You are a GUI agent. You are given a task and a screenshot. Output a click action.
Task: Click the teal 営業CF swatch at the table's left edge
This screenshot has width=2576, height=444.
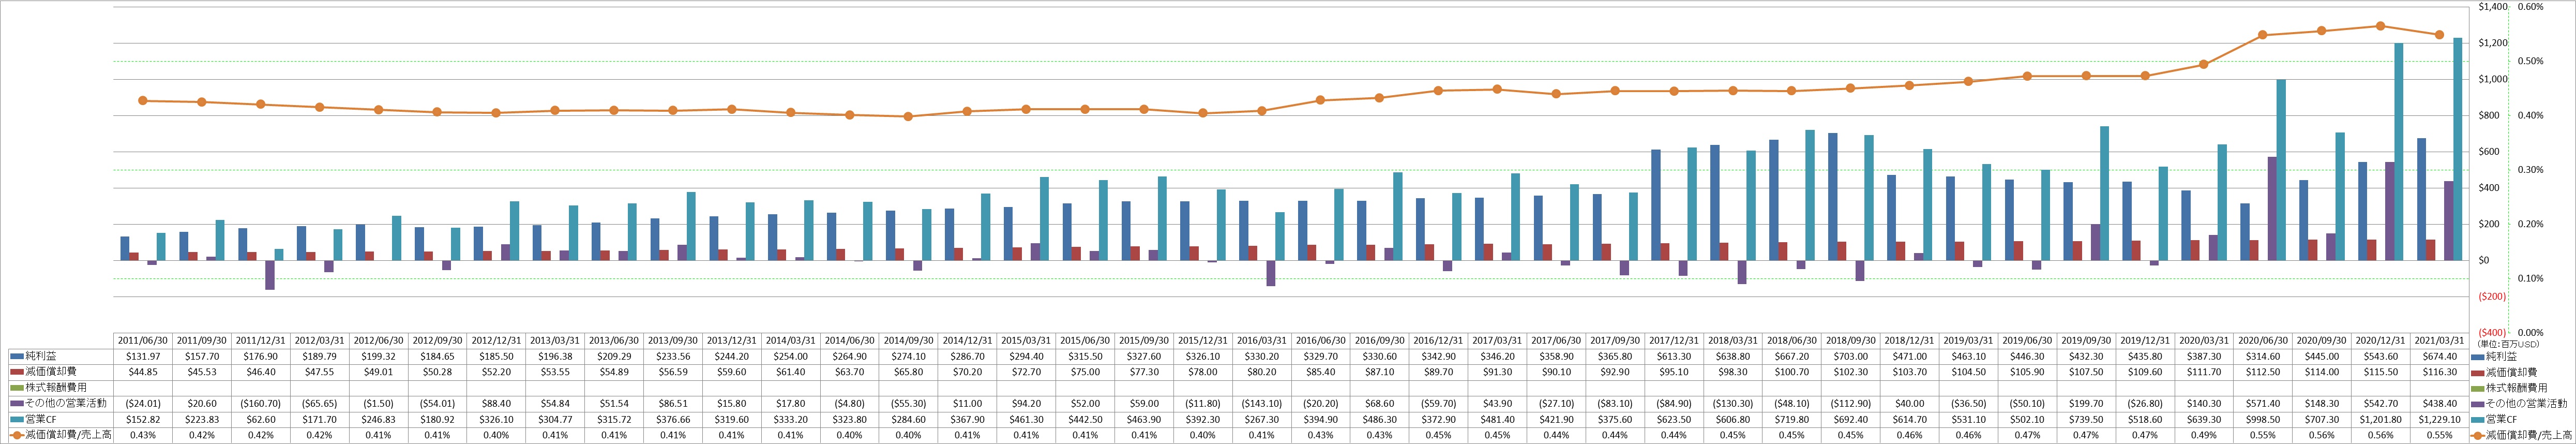coord(17,419)
